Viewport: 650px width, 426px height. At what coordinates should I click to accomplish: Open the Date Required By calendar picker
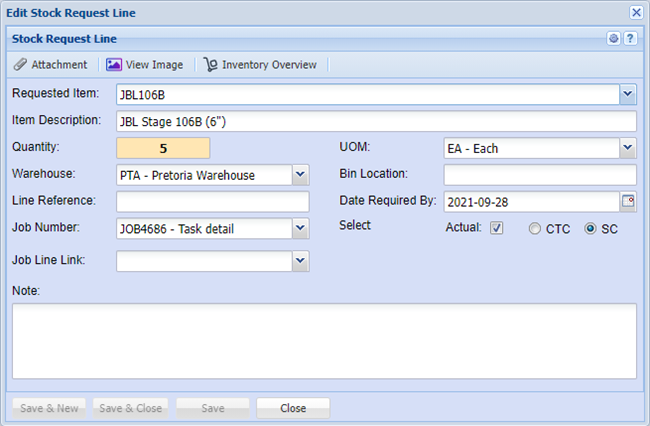[x=628, y=201]
